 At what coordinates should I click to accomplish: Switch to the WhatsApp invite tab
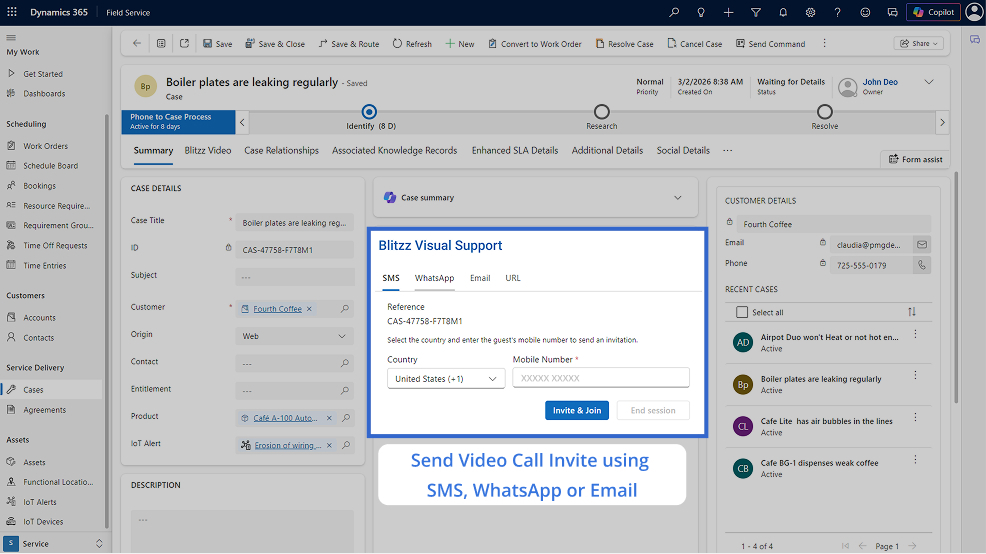(434, 278)
